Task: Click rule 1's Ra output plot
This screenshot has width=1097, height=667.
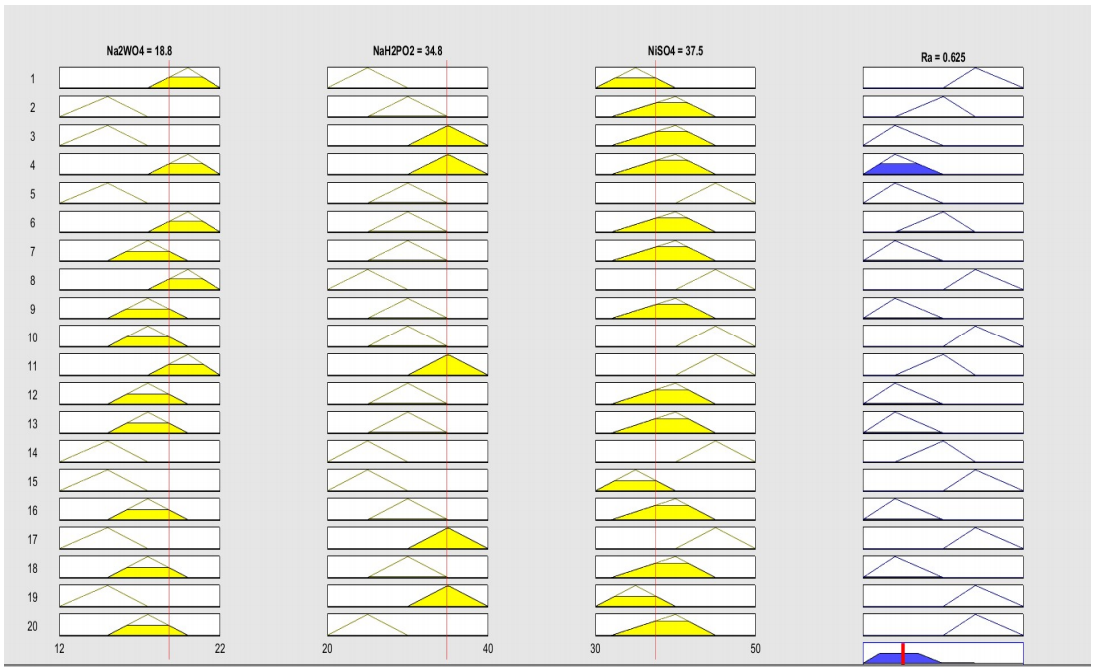Action: [x=943, y=78]
